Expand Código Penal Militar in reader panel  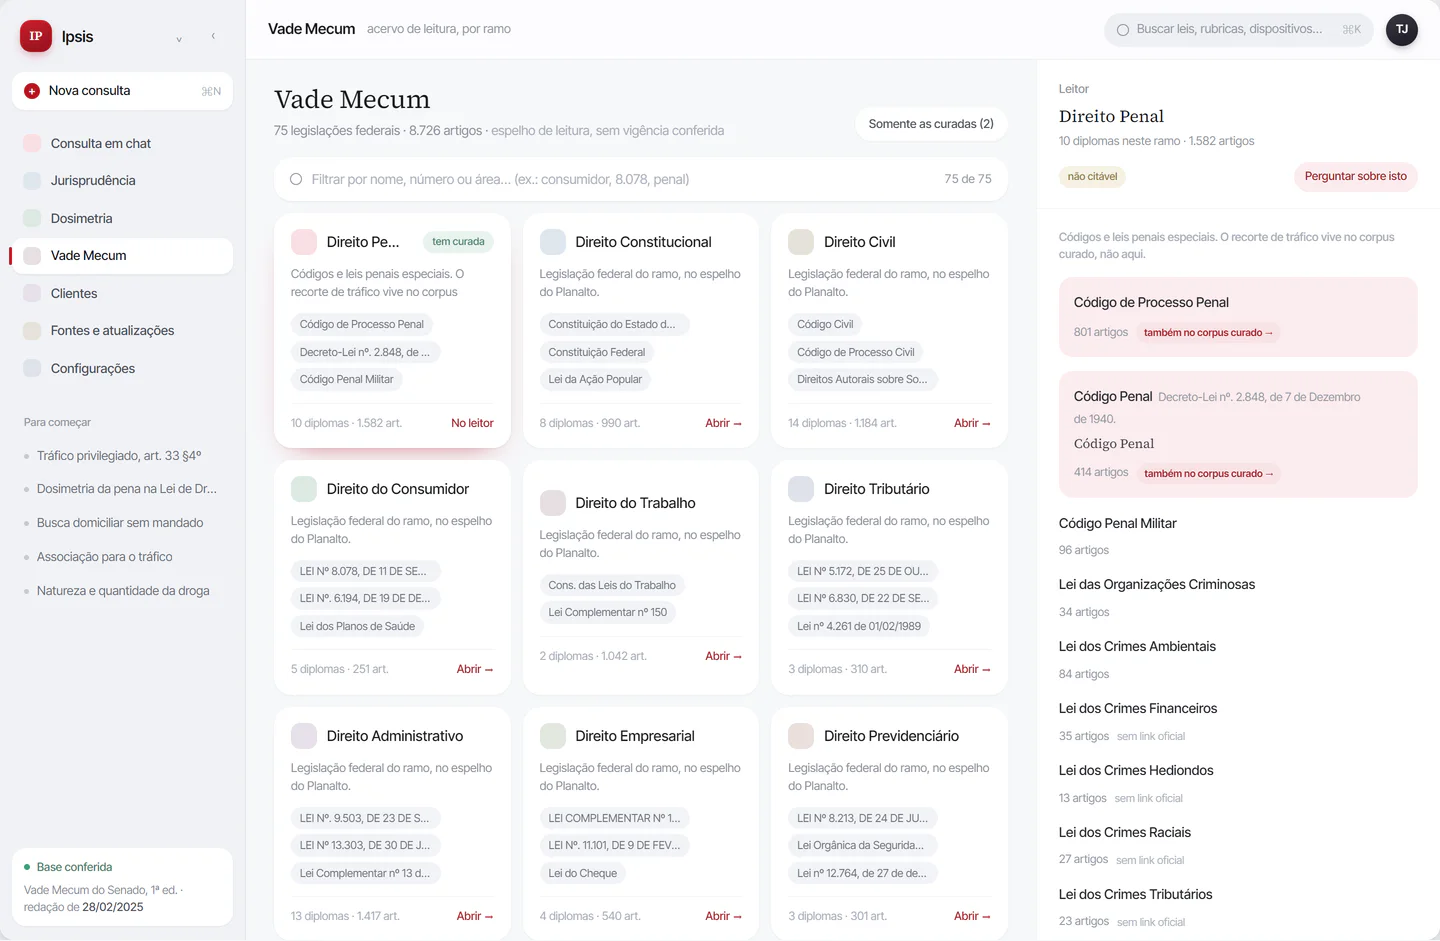point(1118,523)
